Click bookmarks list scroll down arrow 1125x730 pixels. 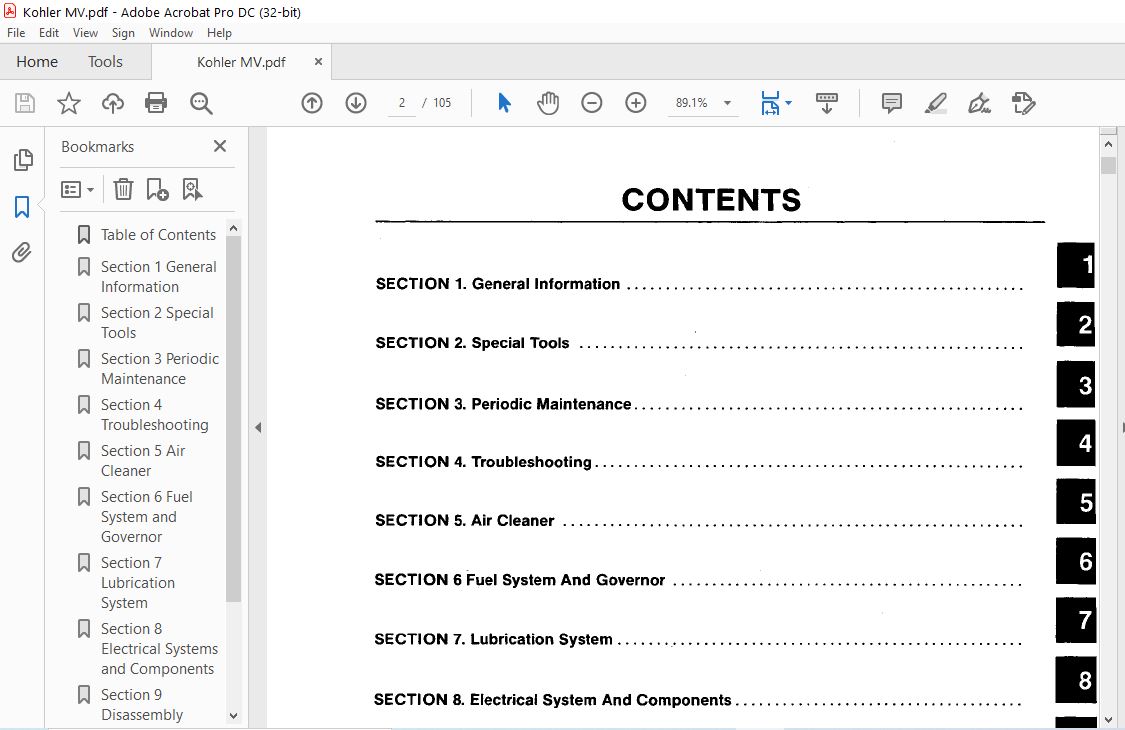pyautogui.click(x=233, y=716)
